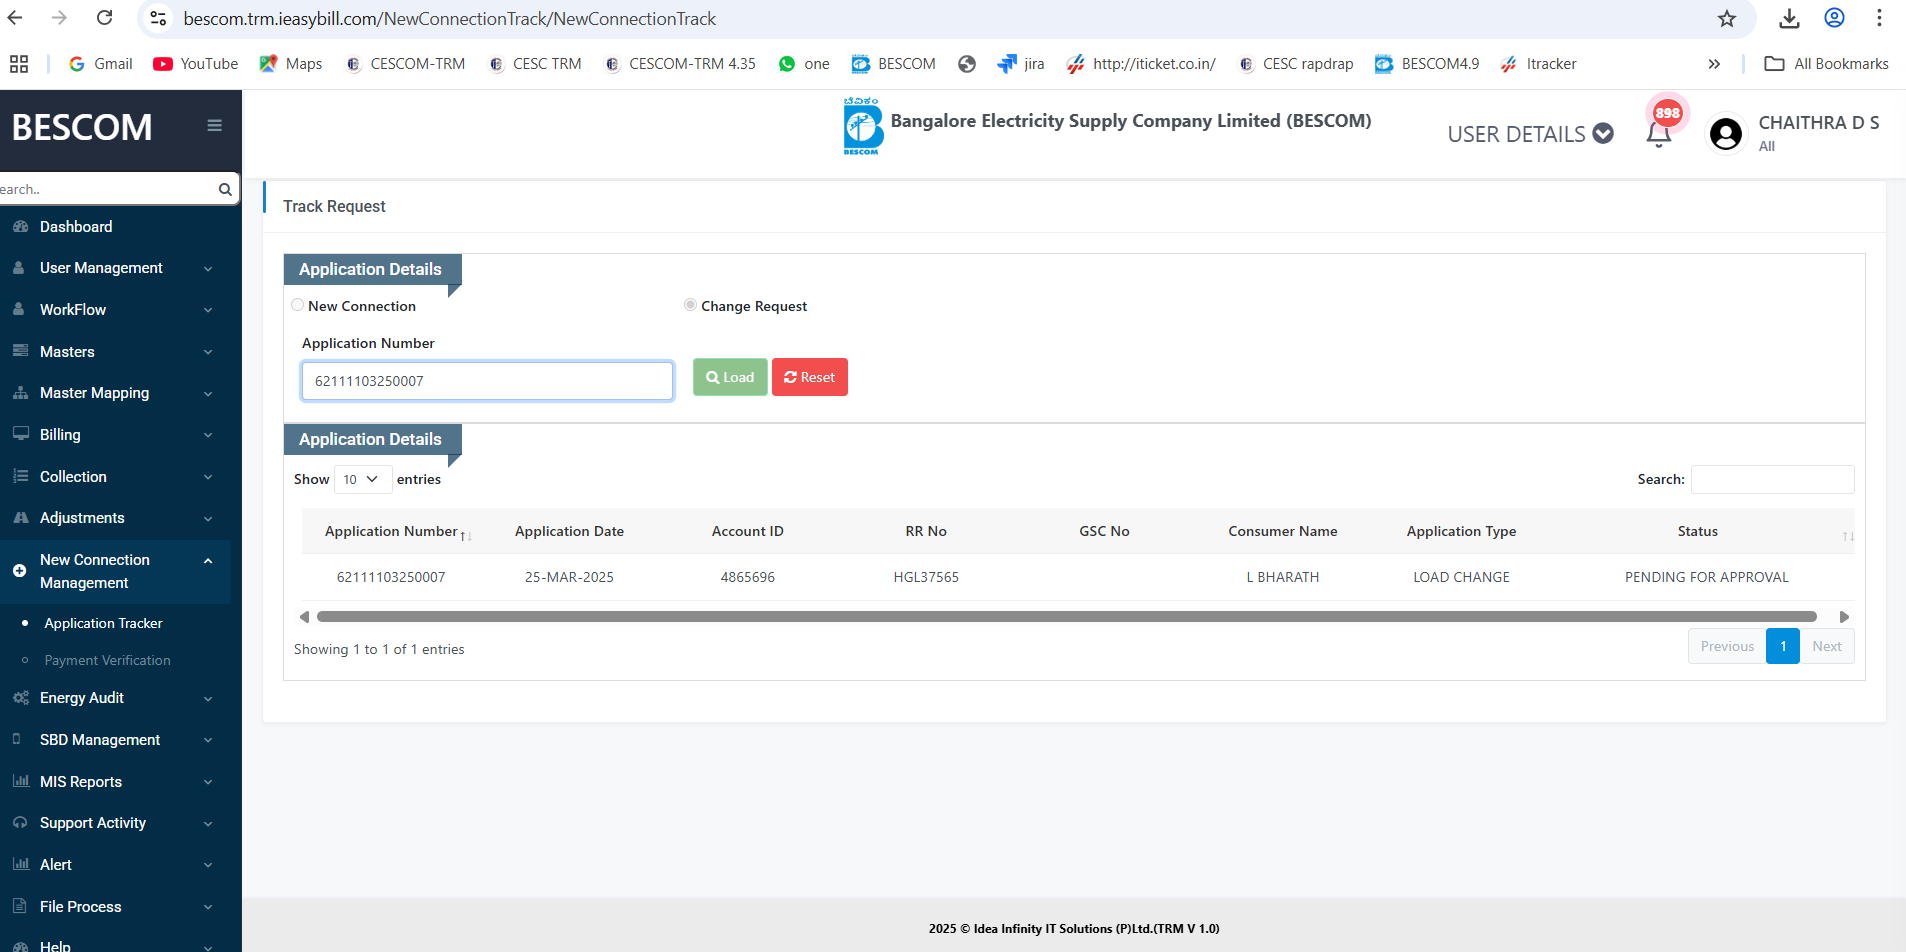
Task: Open SBD Management menu
Action: [115, 740]
